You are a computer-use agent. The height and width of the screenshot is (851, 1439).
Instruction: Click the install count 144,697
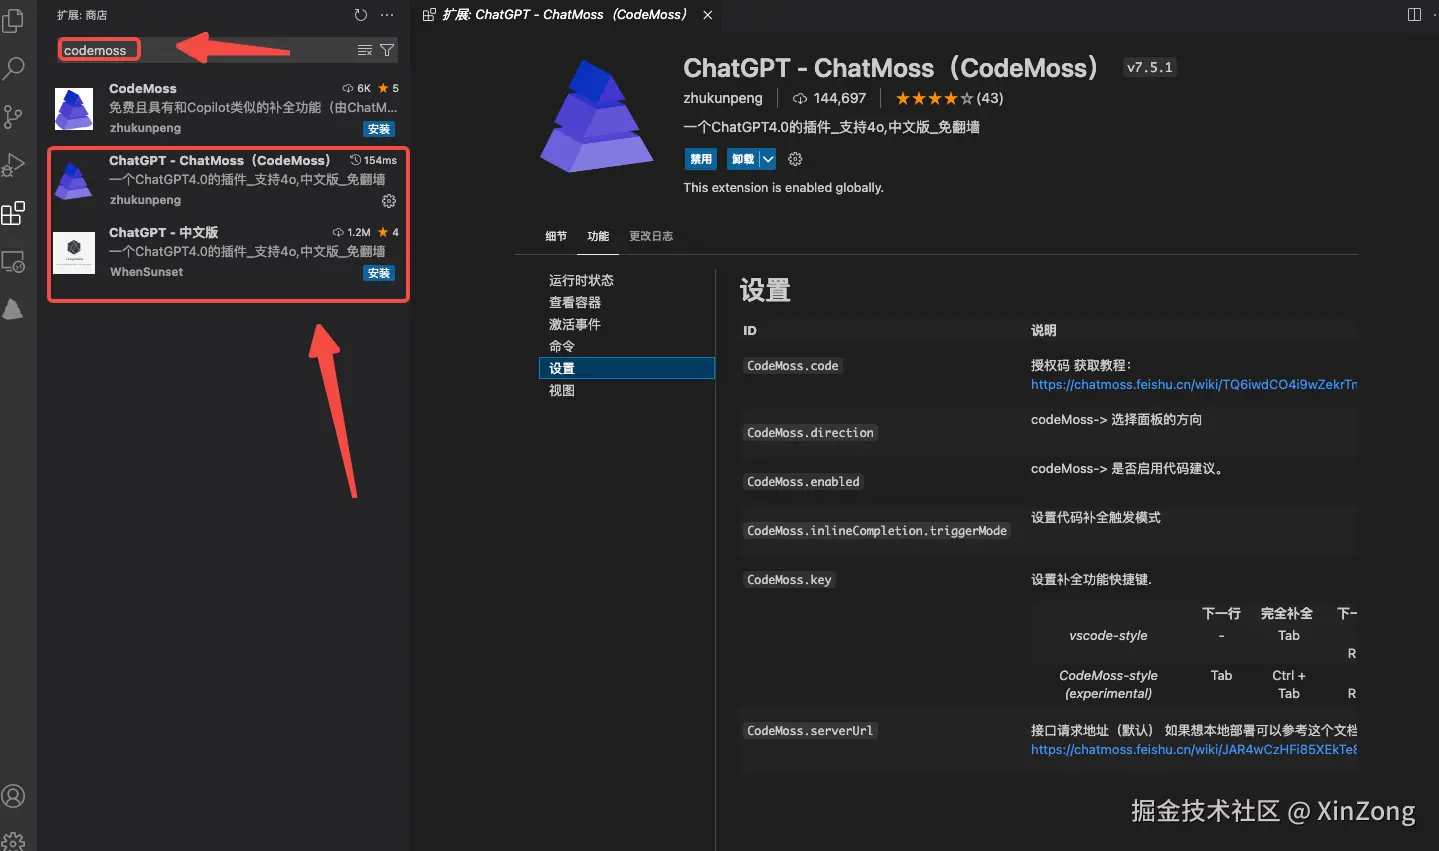829,98
